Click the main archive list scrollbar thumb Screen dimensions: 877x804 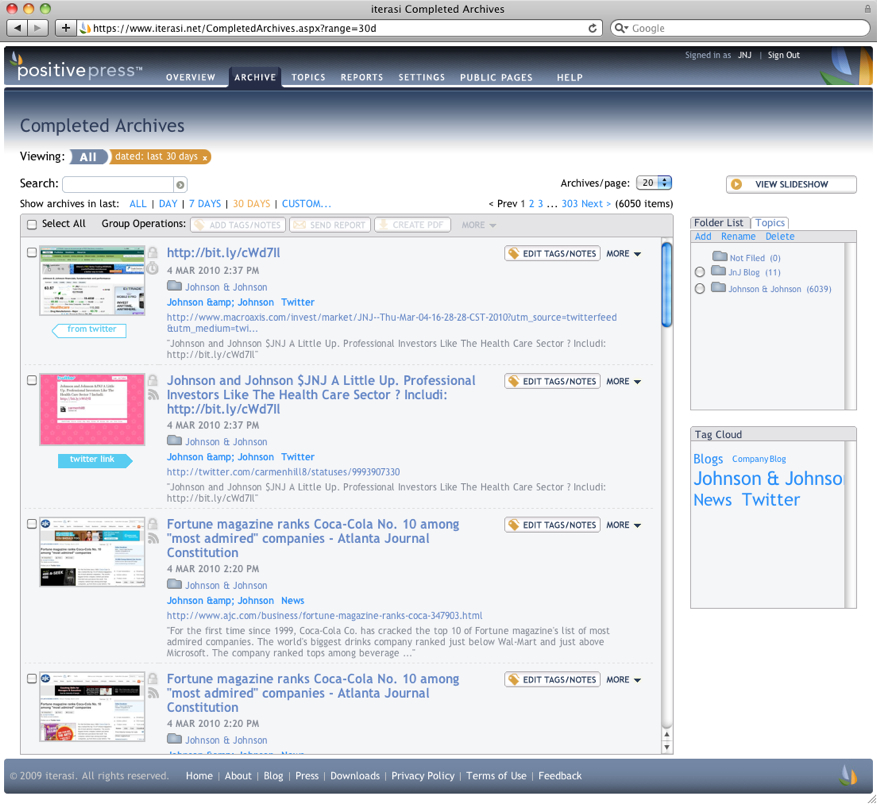click(666, 284)
